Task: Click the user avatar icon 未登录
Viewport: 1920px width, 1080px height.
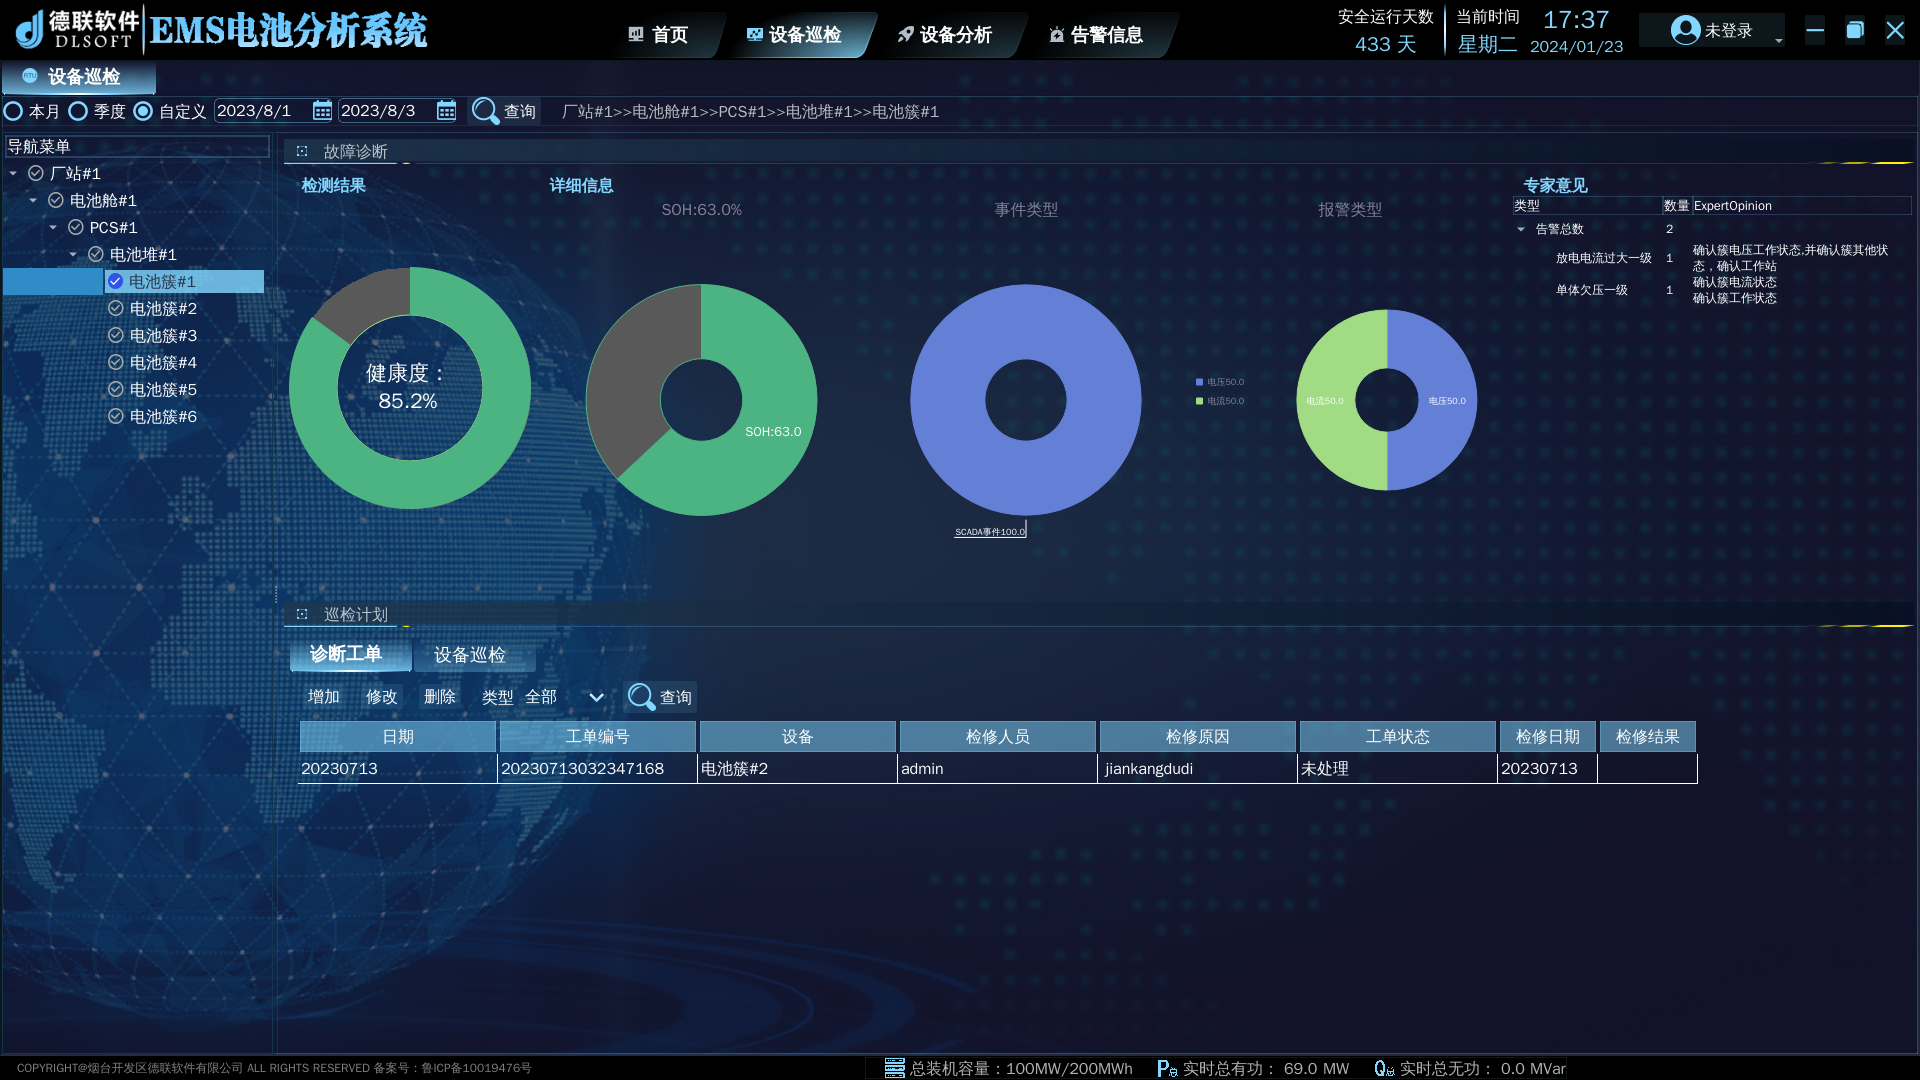Action: point(1685,31)
